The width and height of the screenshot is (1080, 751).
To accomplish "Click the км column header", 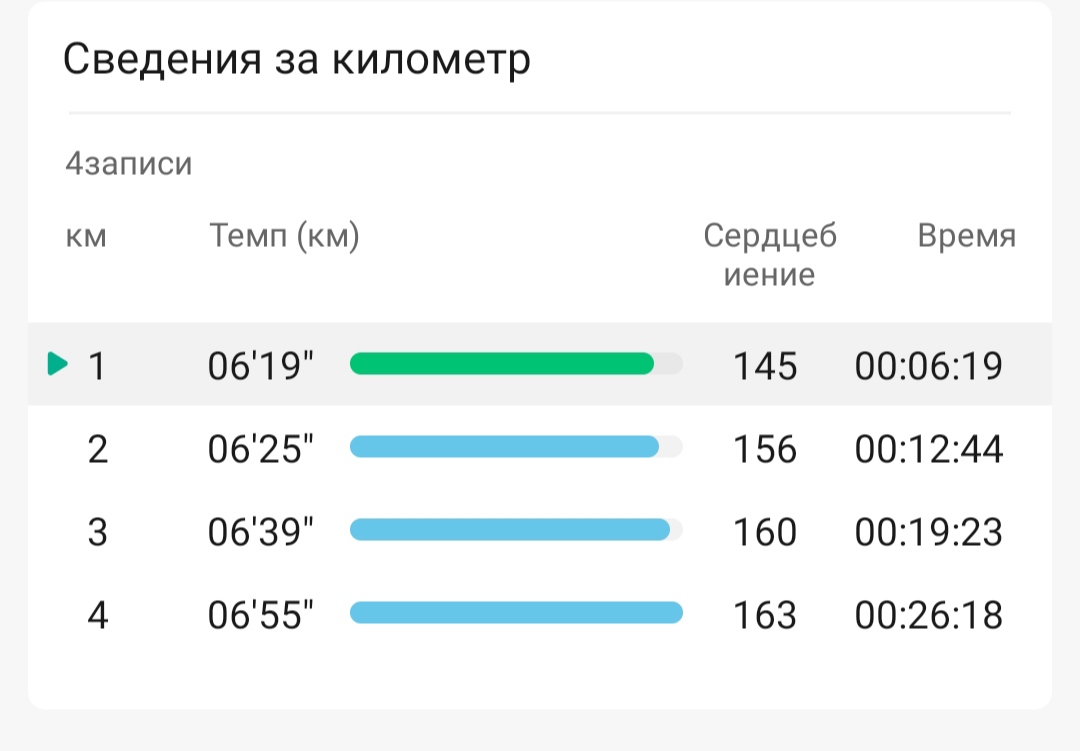I will pos(86,236).
